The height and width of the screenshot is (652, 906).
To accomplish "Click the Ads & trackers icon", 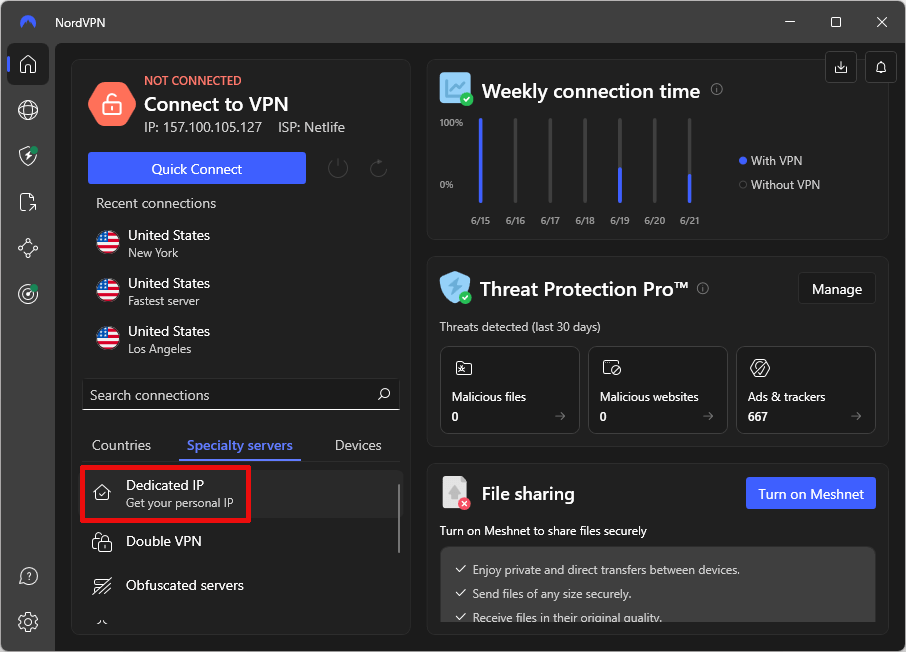I will point(760,368).
